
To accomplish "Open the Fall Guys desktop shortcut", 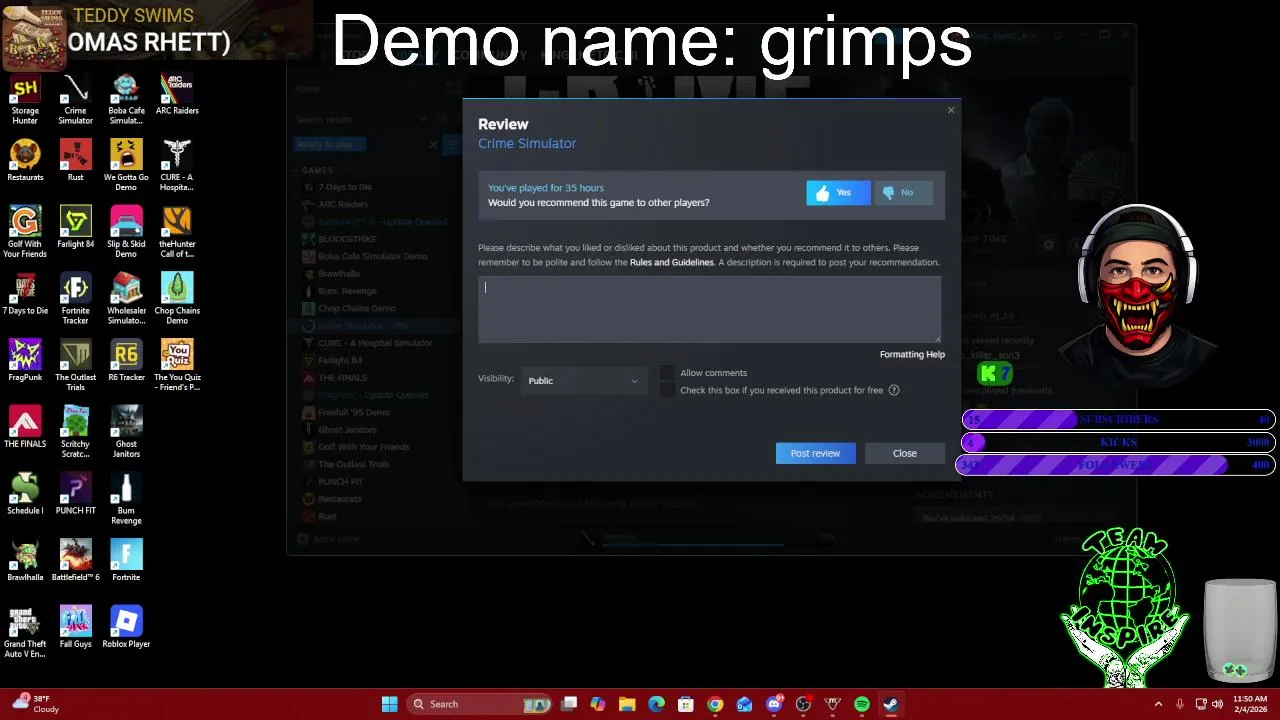I will tap(75, 628).
